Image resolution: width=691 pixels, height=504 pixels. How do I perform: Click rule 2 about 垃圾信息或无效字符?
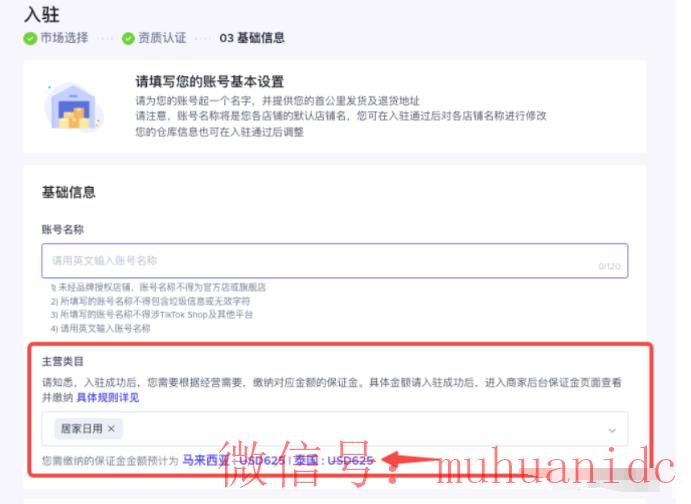[x=150, y=301]
